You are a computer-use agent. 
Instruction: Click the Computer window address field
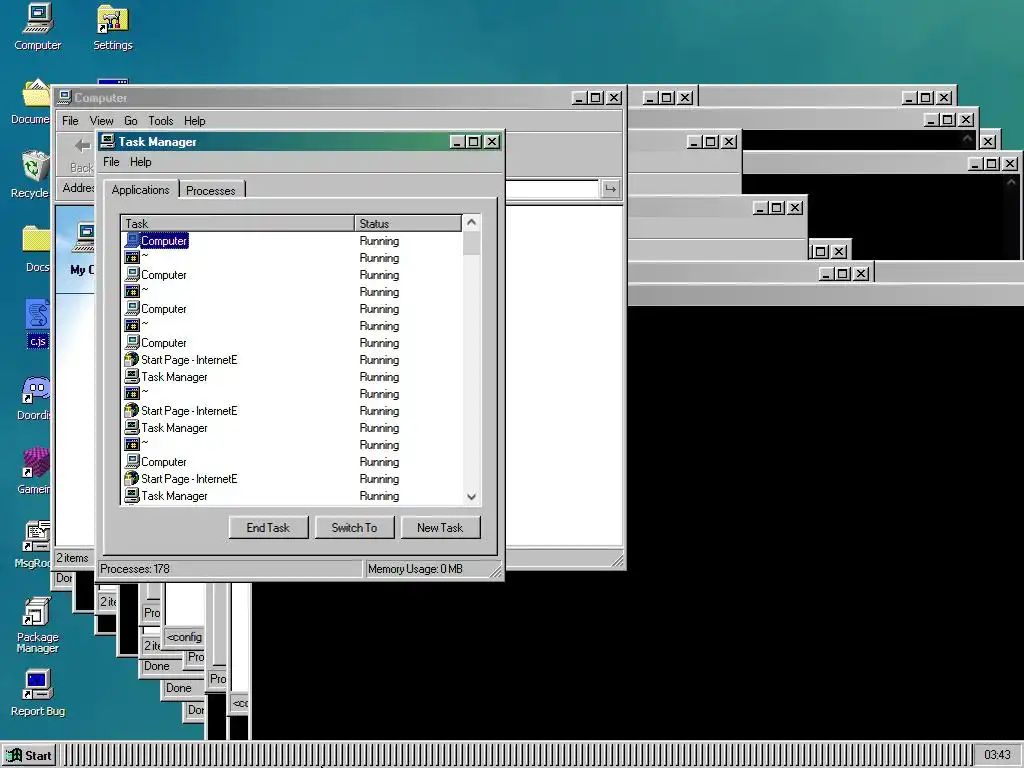coord(552,189)
